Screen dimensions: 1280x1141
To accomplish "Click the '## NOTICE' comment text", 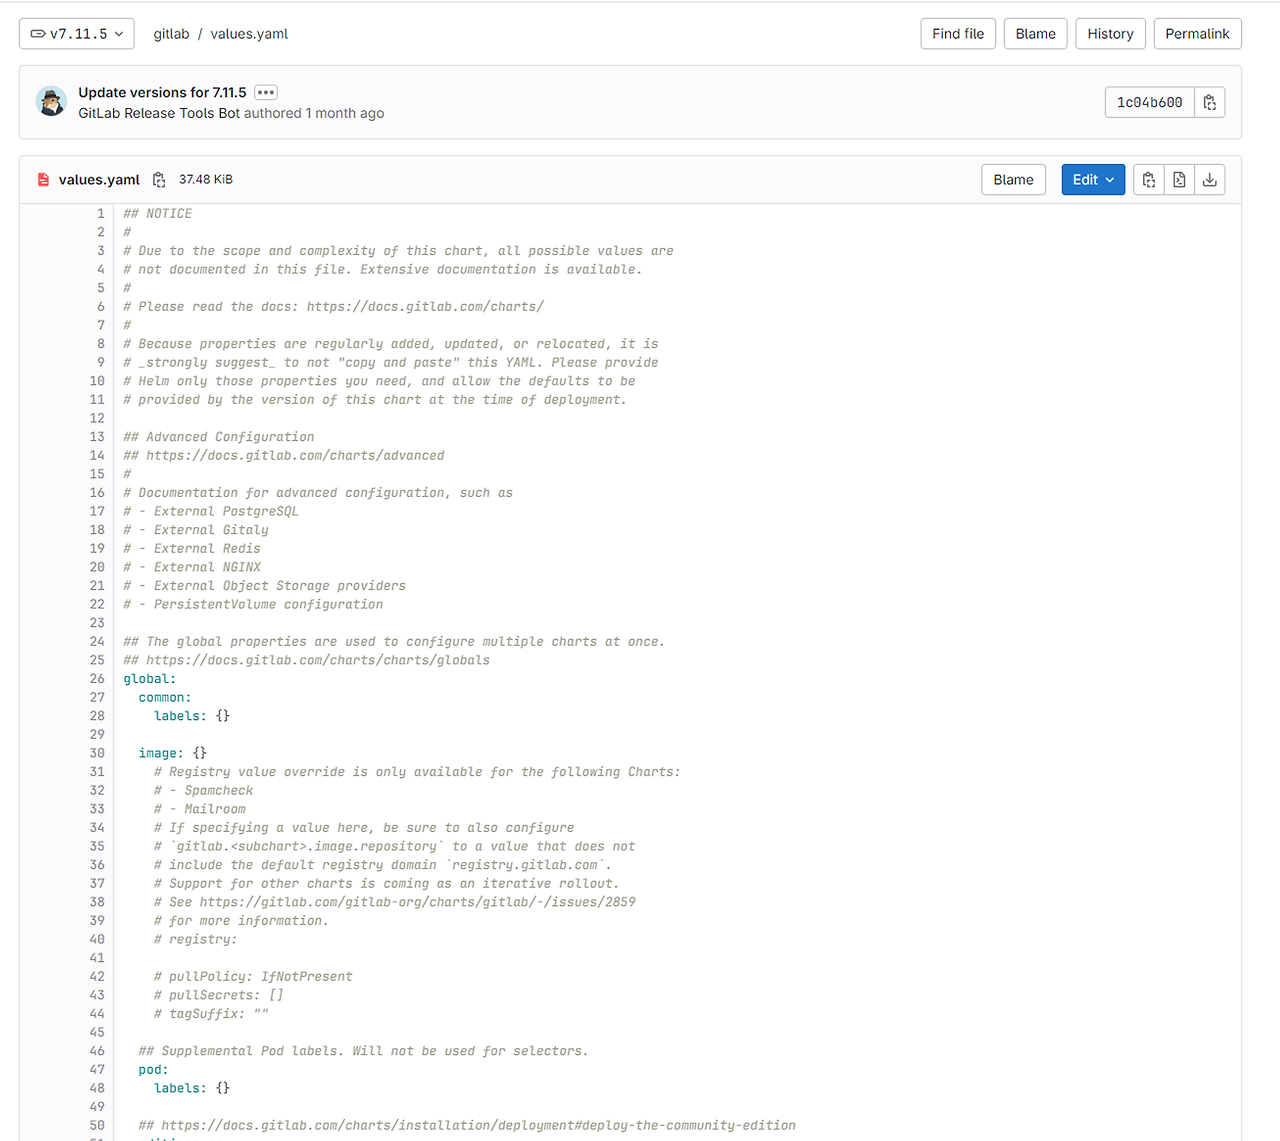I will tap(158, 214).
